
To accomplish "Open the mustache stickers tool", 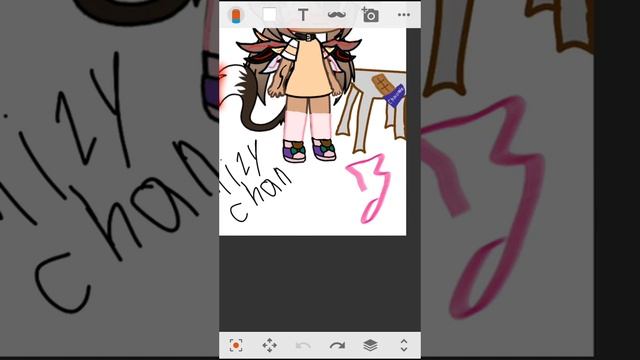I will (337, 15).
